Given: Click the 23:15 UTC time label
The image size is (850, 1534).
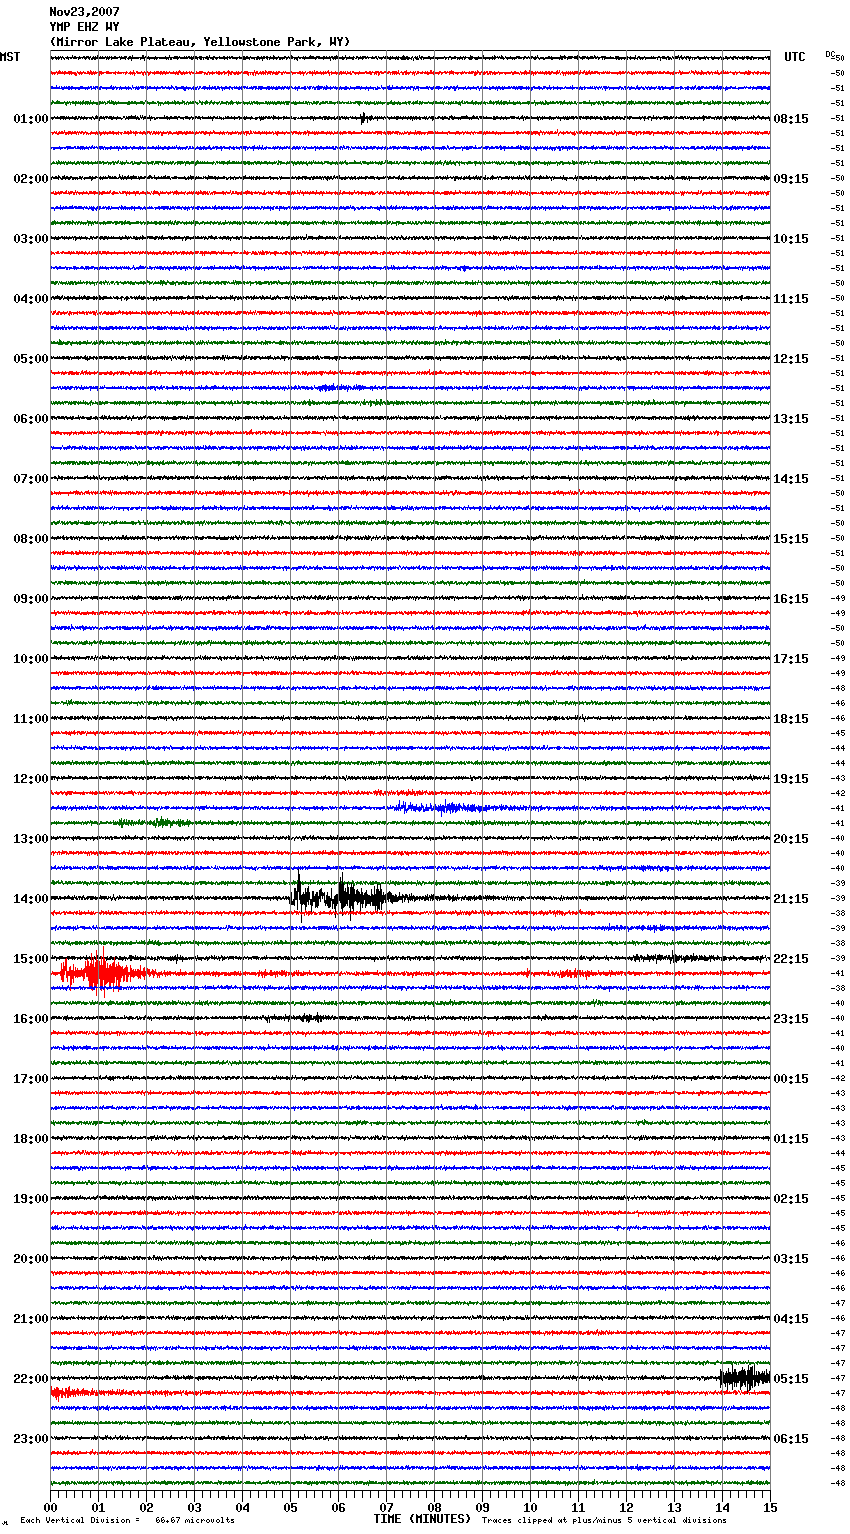Looking at the screenshot, I should (791, 1019).
